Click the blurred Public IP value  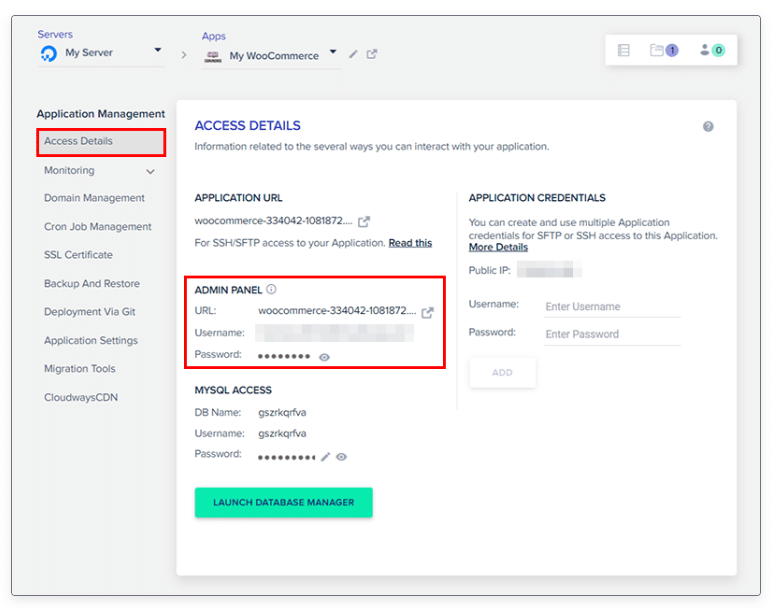pyautogui.click(x=549, y=271)
